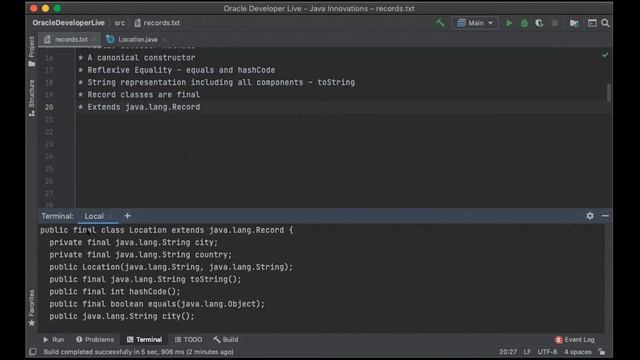Run the application with green play icon

coord(509,23)
